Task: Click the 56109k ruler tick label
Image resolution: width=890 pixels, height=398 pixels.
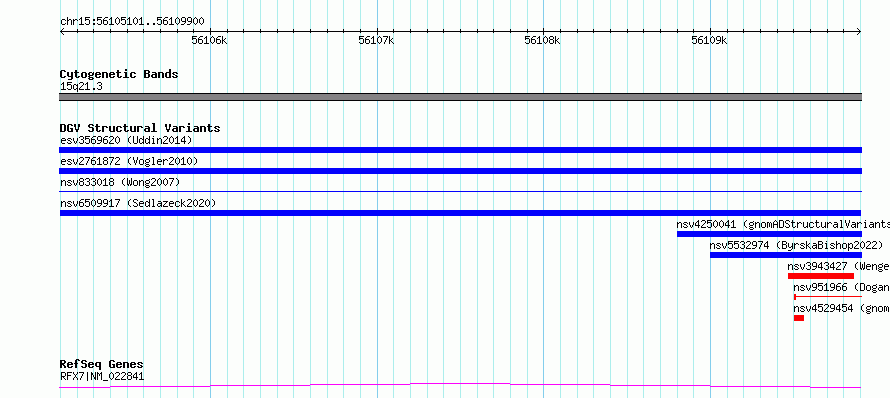Action: point(710,40)
